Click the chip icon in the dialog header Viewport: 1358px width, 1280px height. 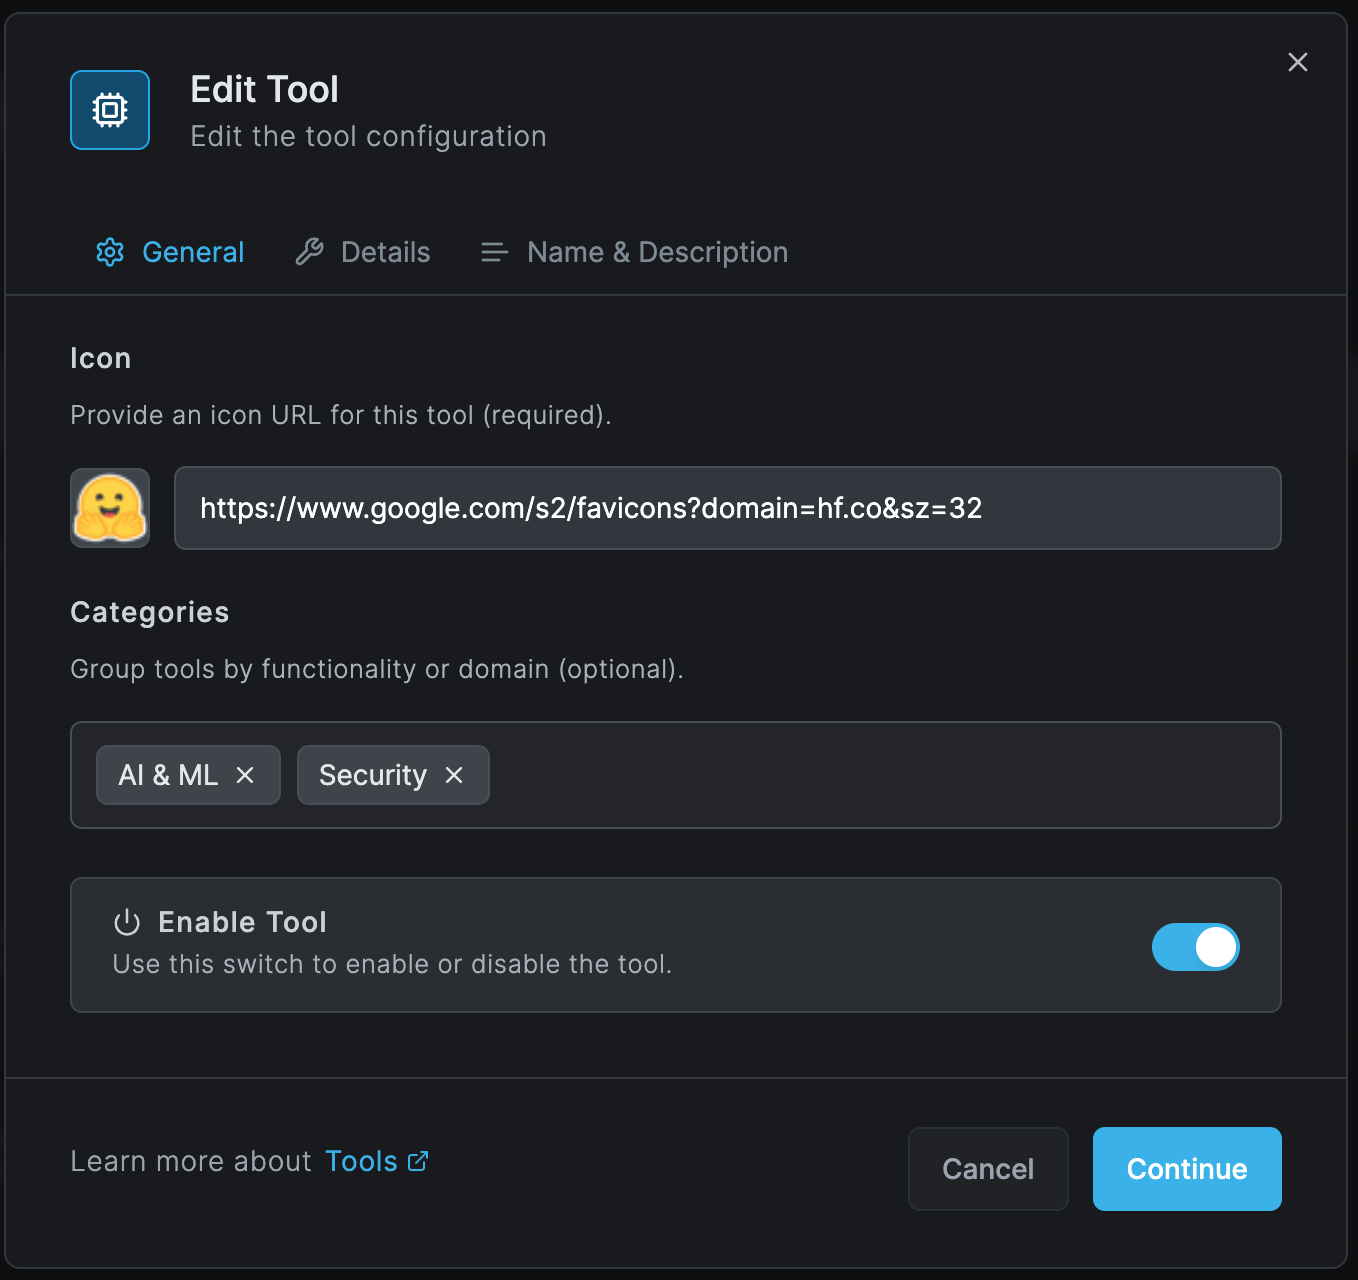[x=109, y=110]
